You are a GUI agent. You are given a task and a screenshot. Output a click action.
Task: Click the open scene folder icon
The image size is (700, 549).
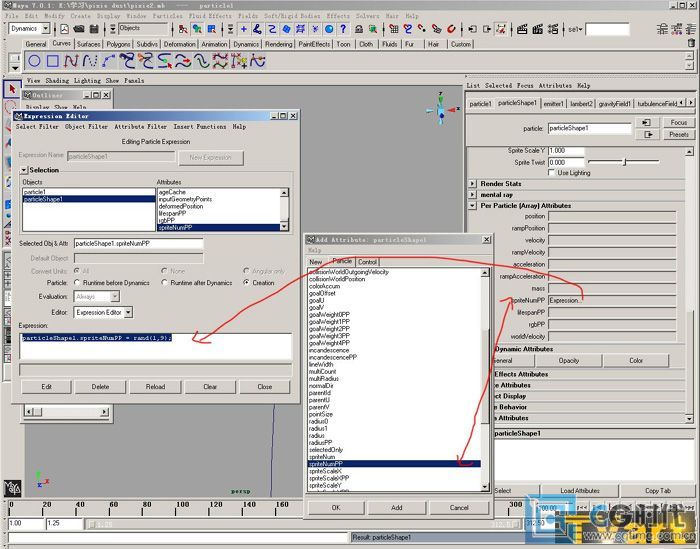click(x=79, y=29)
